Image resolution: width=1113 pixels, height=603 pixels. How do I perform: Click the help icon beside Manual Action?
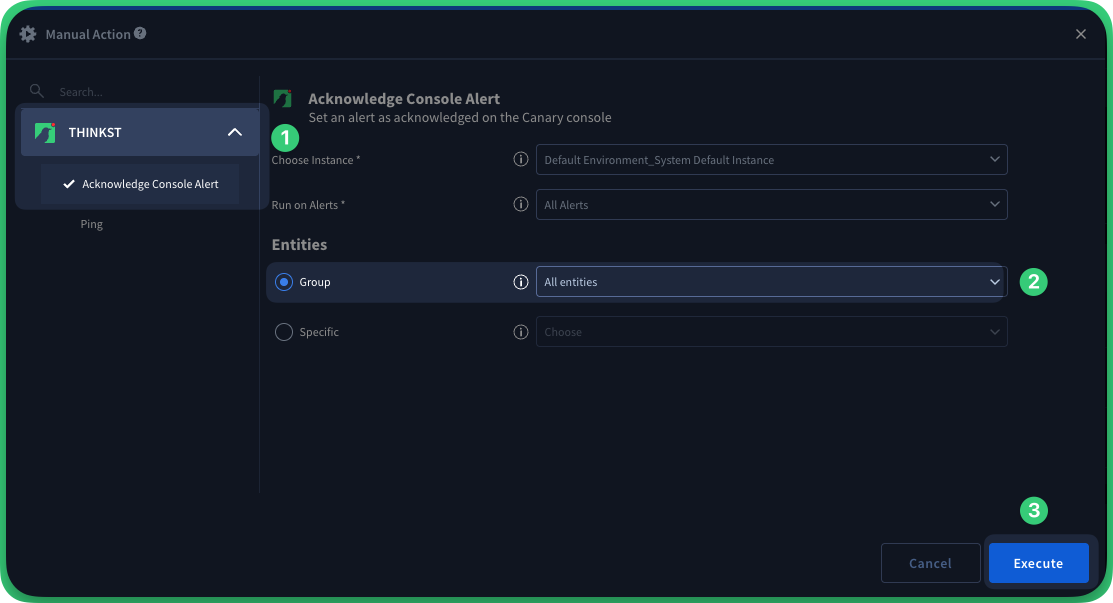[x=140, y=33]
